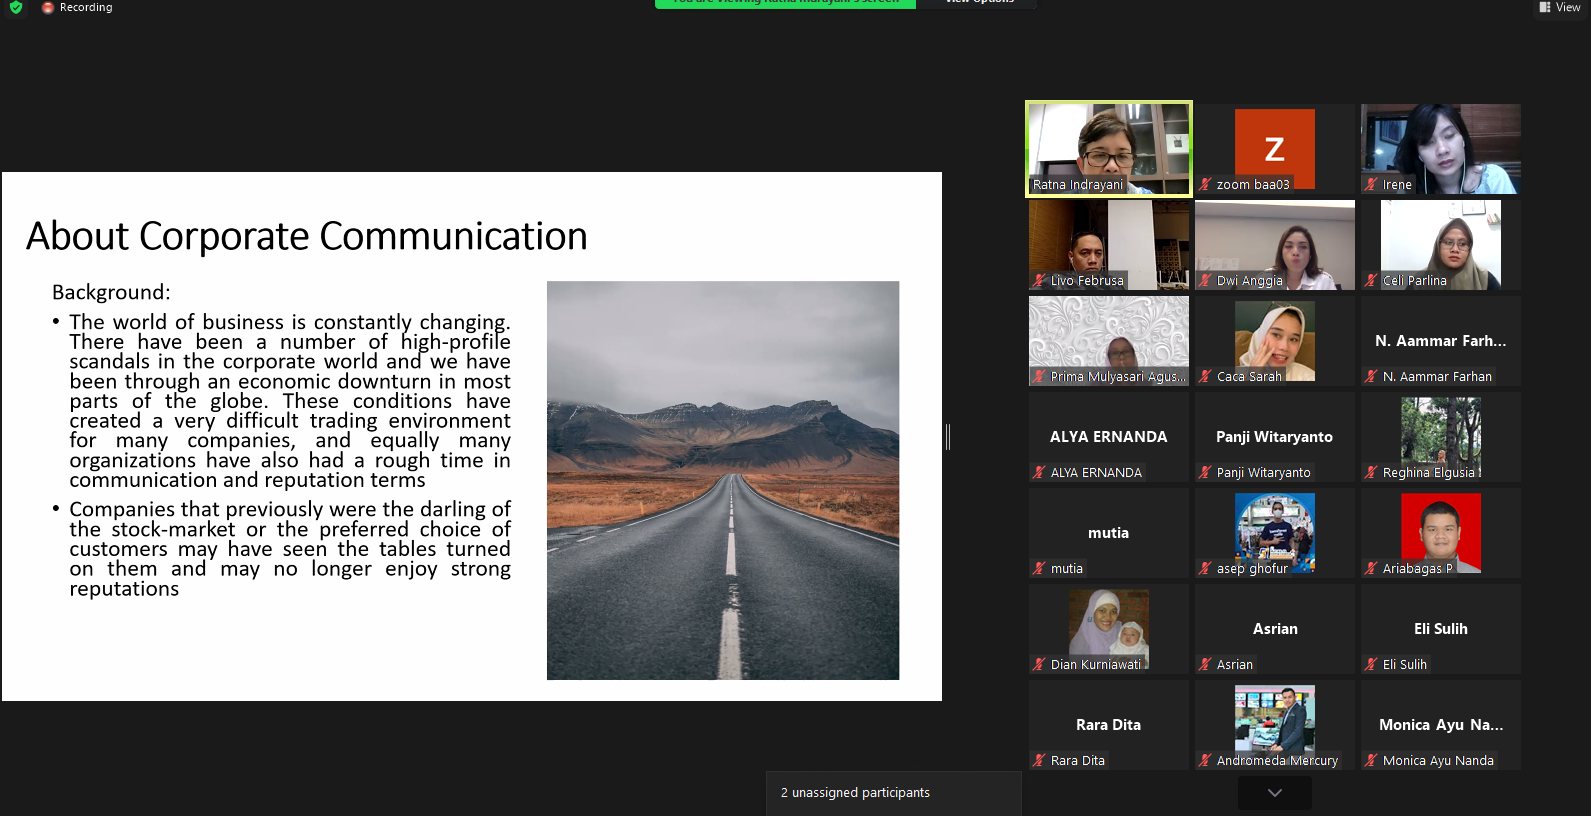
Task: Select asep ghofur's profile picture
Action: (1275, 533)
